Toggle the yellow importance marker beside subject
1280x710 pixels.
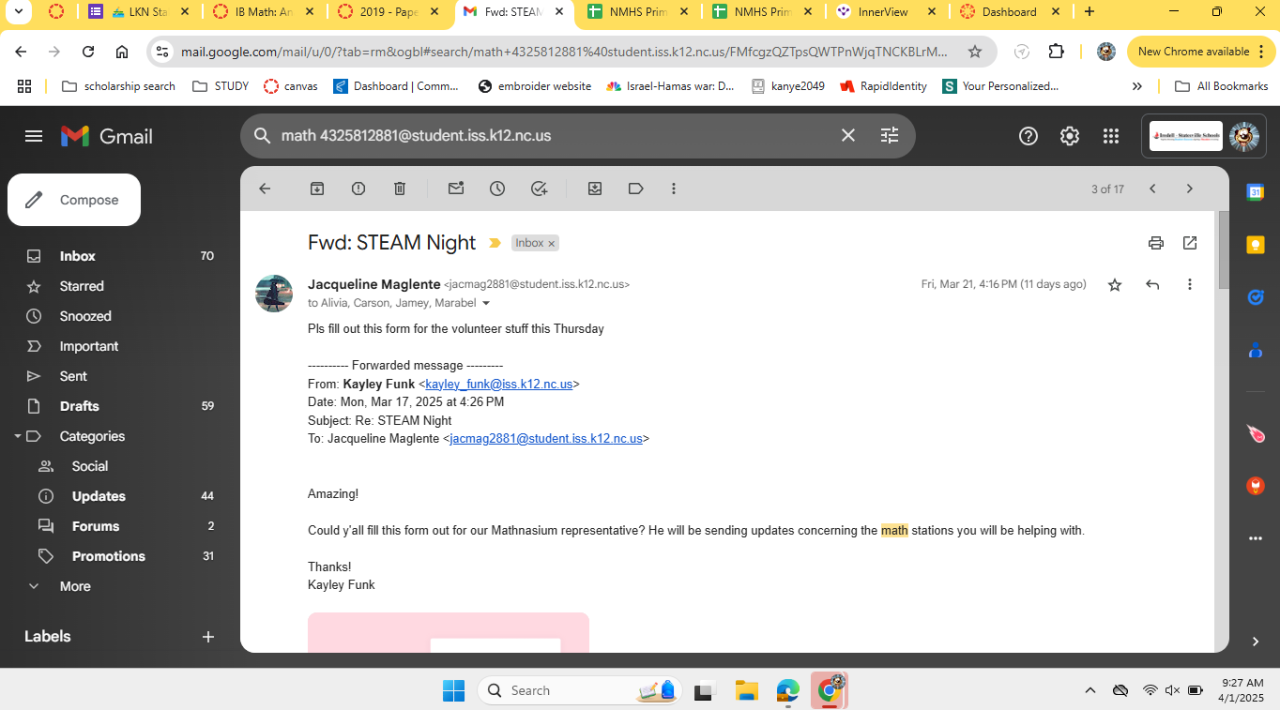[x=494, y=243]
